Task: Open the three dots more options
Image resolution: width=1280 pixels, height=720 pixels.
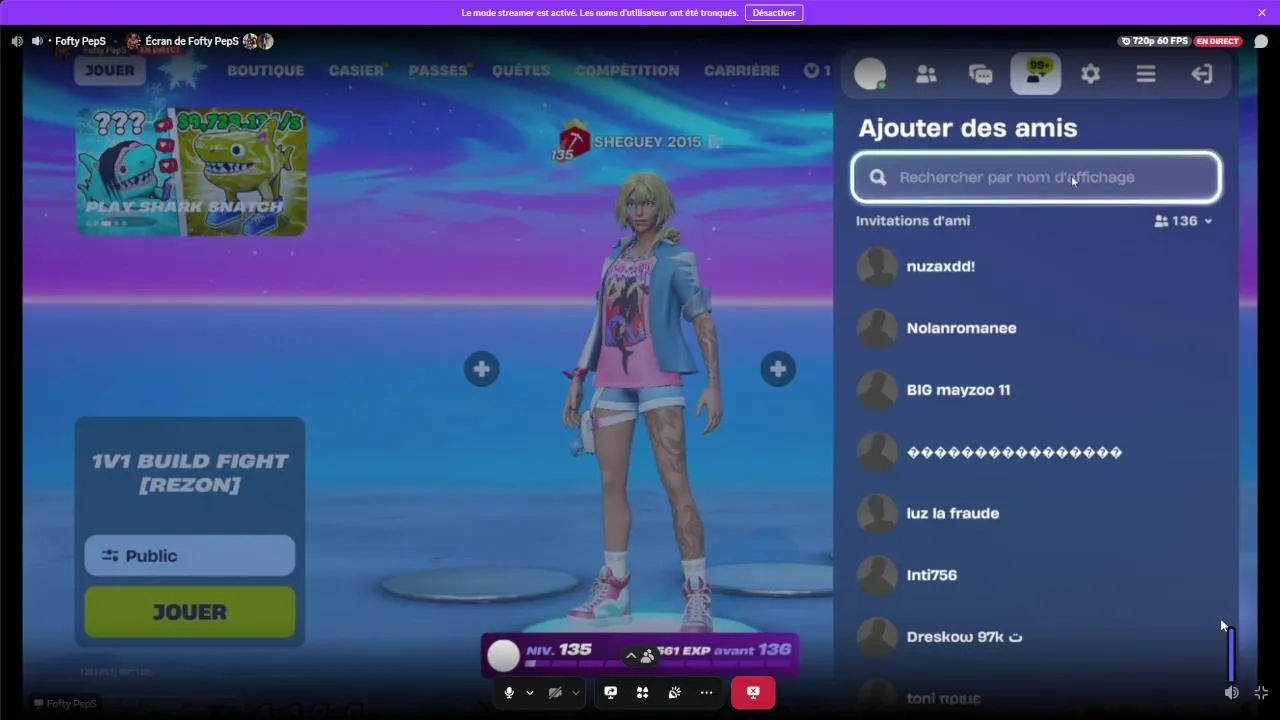Action: 706,692
